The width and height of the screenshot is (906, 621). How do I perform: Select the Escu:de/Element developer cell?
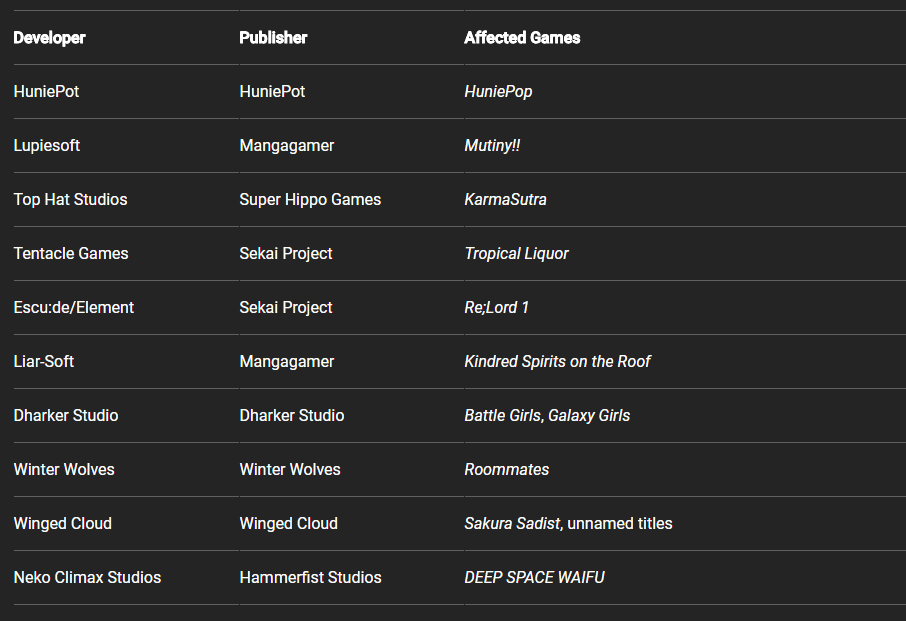coord(74,307)
